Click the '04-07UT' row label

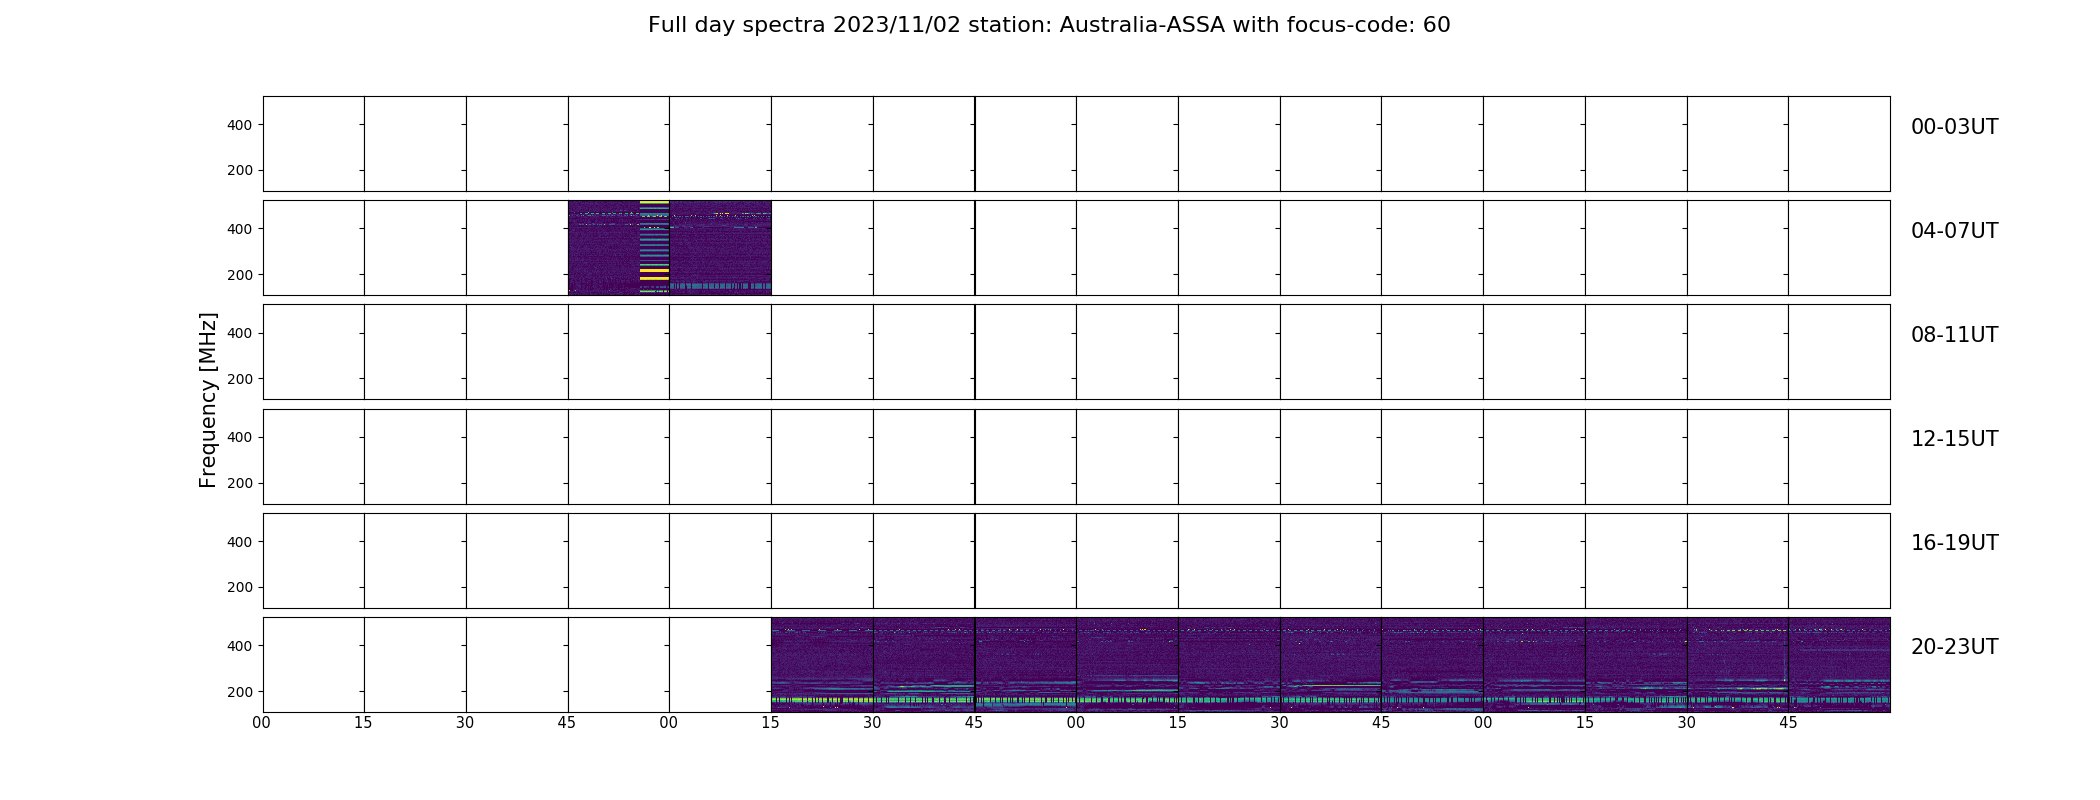click(x=1954, y=231)
